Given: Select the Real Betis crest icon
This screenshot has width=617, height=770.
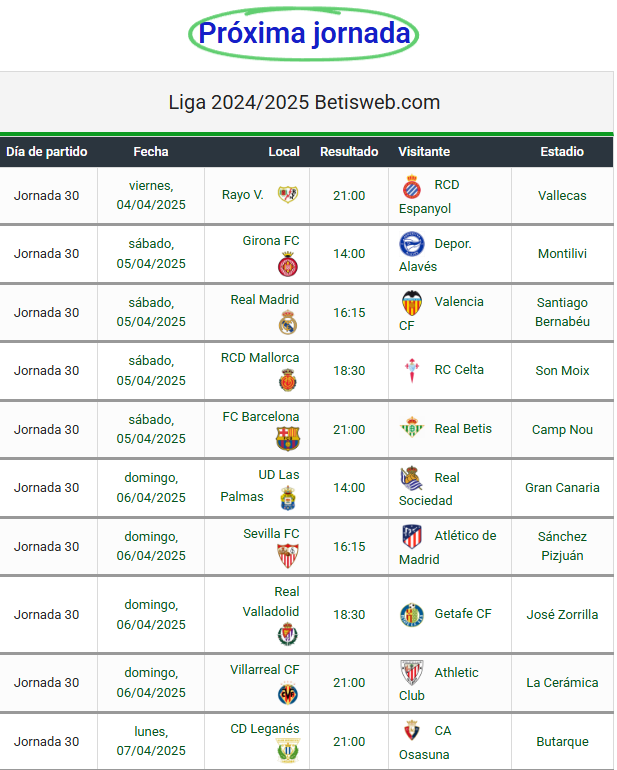Looking at the screenshot, I should click(412, 427).
